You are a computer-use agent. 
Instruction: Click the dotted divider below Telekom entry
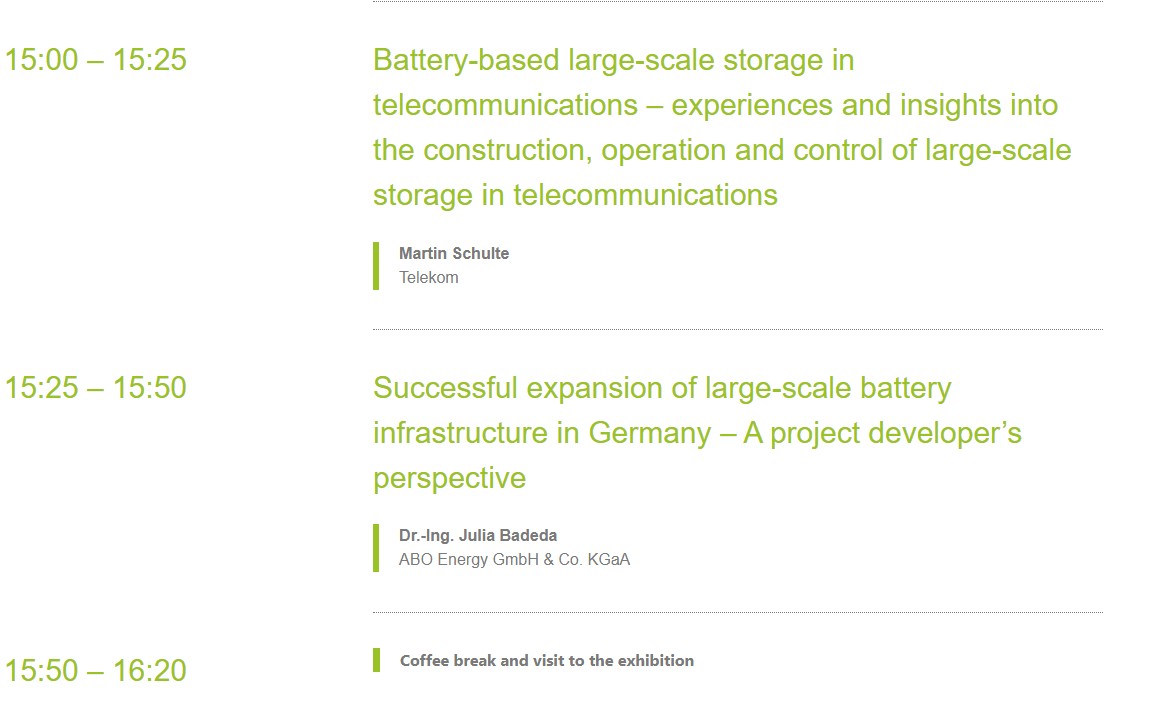click(737, 329)
